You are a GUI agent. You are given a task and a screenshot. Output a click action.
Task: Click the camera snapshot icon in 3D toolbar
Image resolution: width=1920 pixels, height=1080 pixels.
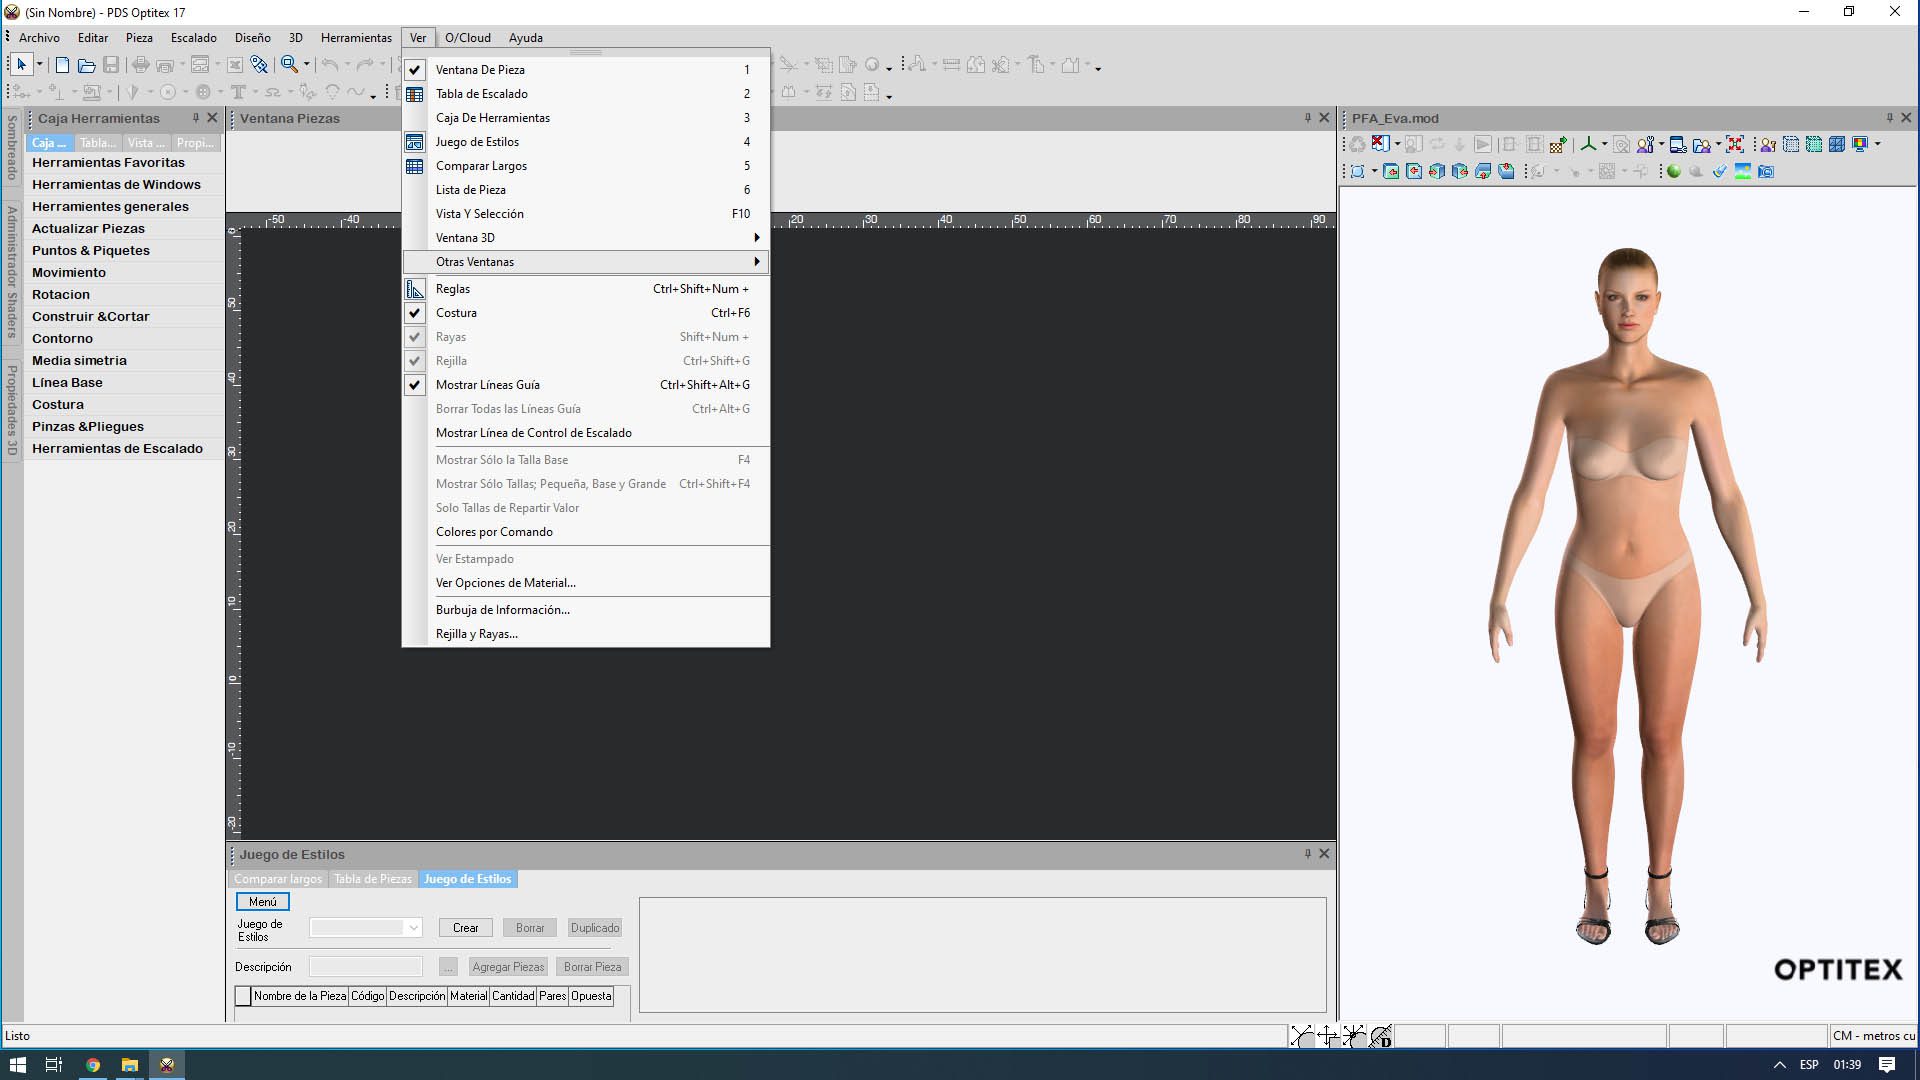click(x=1766, y=172)
